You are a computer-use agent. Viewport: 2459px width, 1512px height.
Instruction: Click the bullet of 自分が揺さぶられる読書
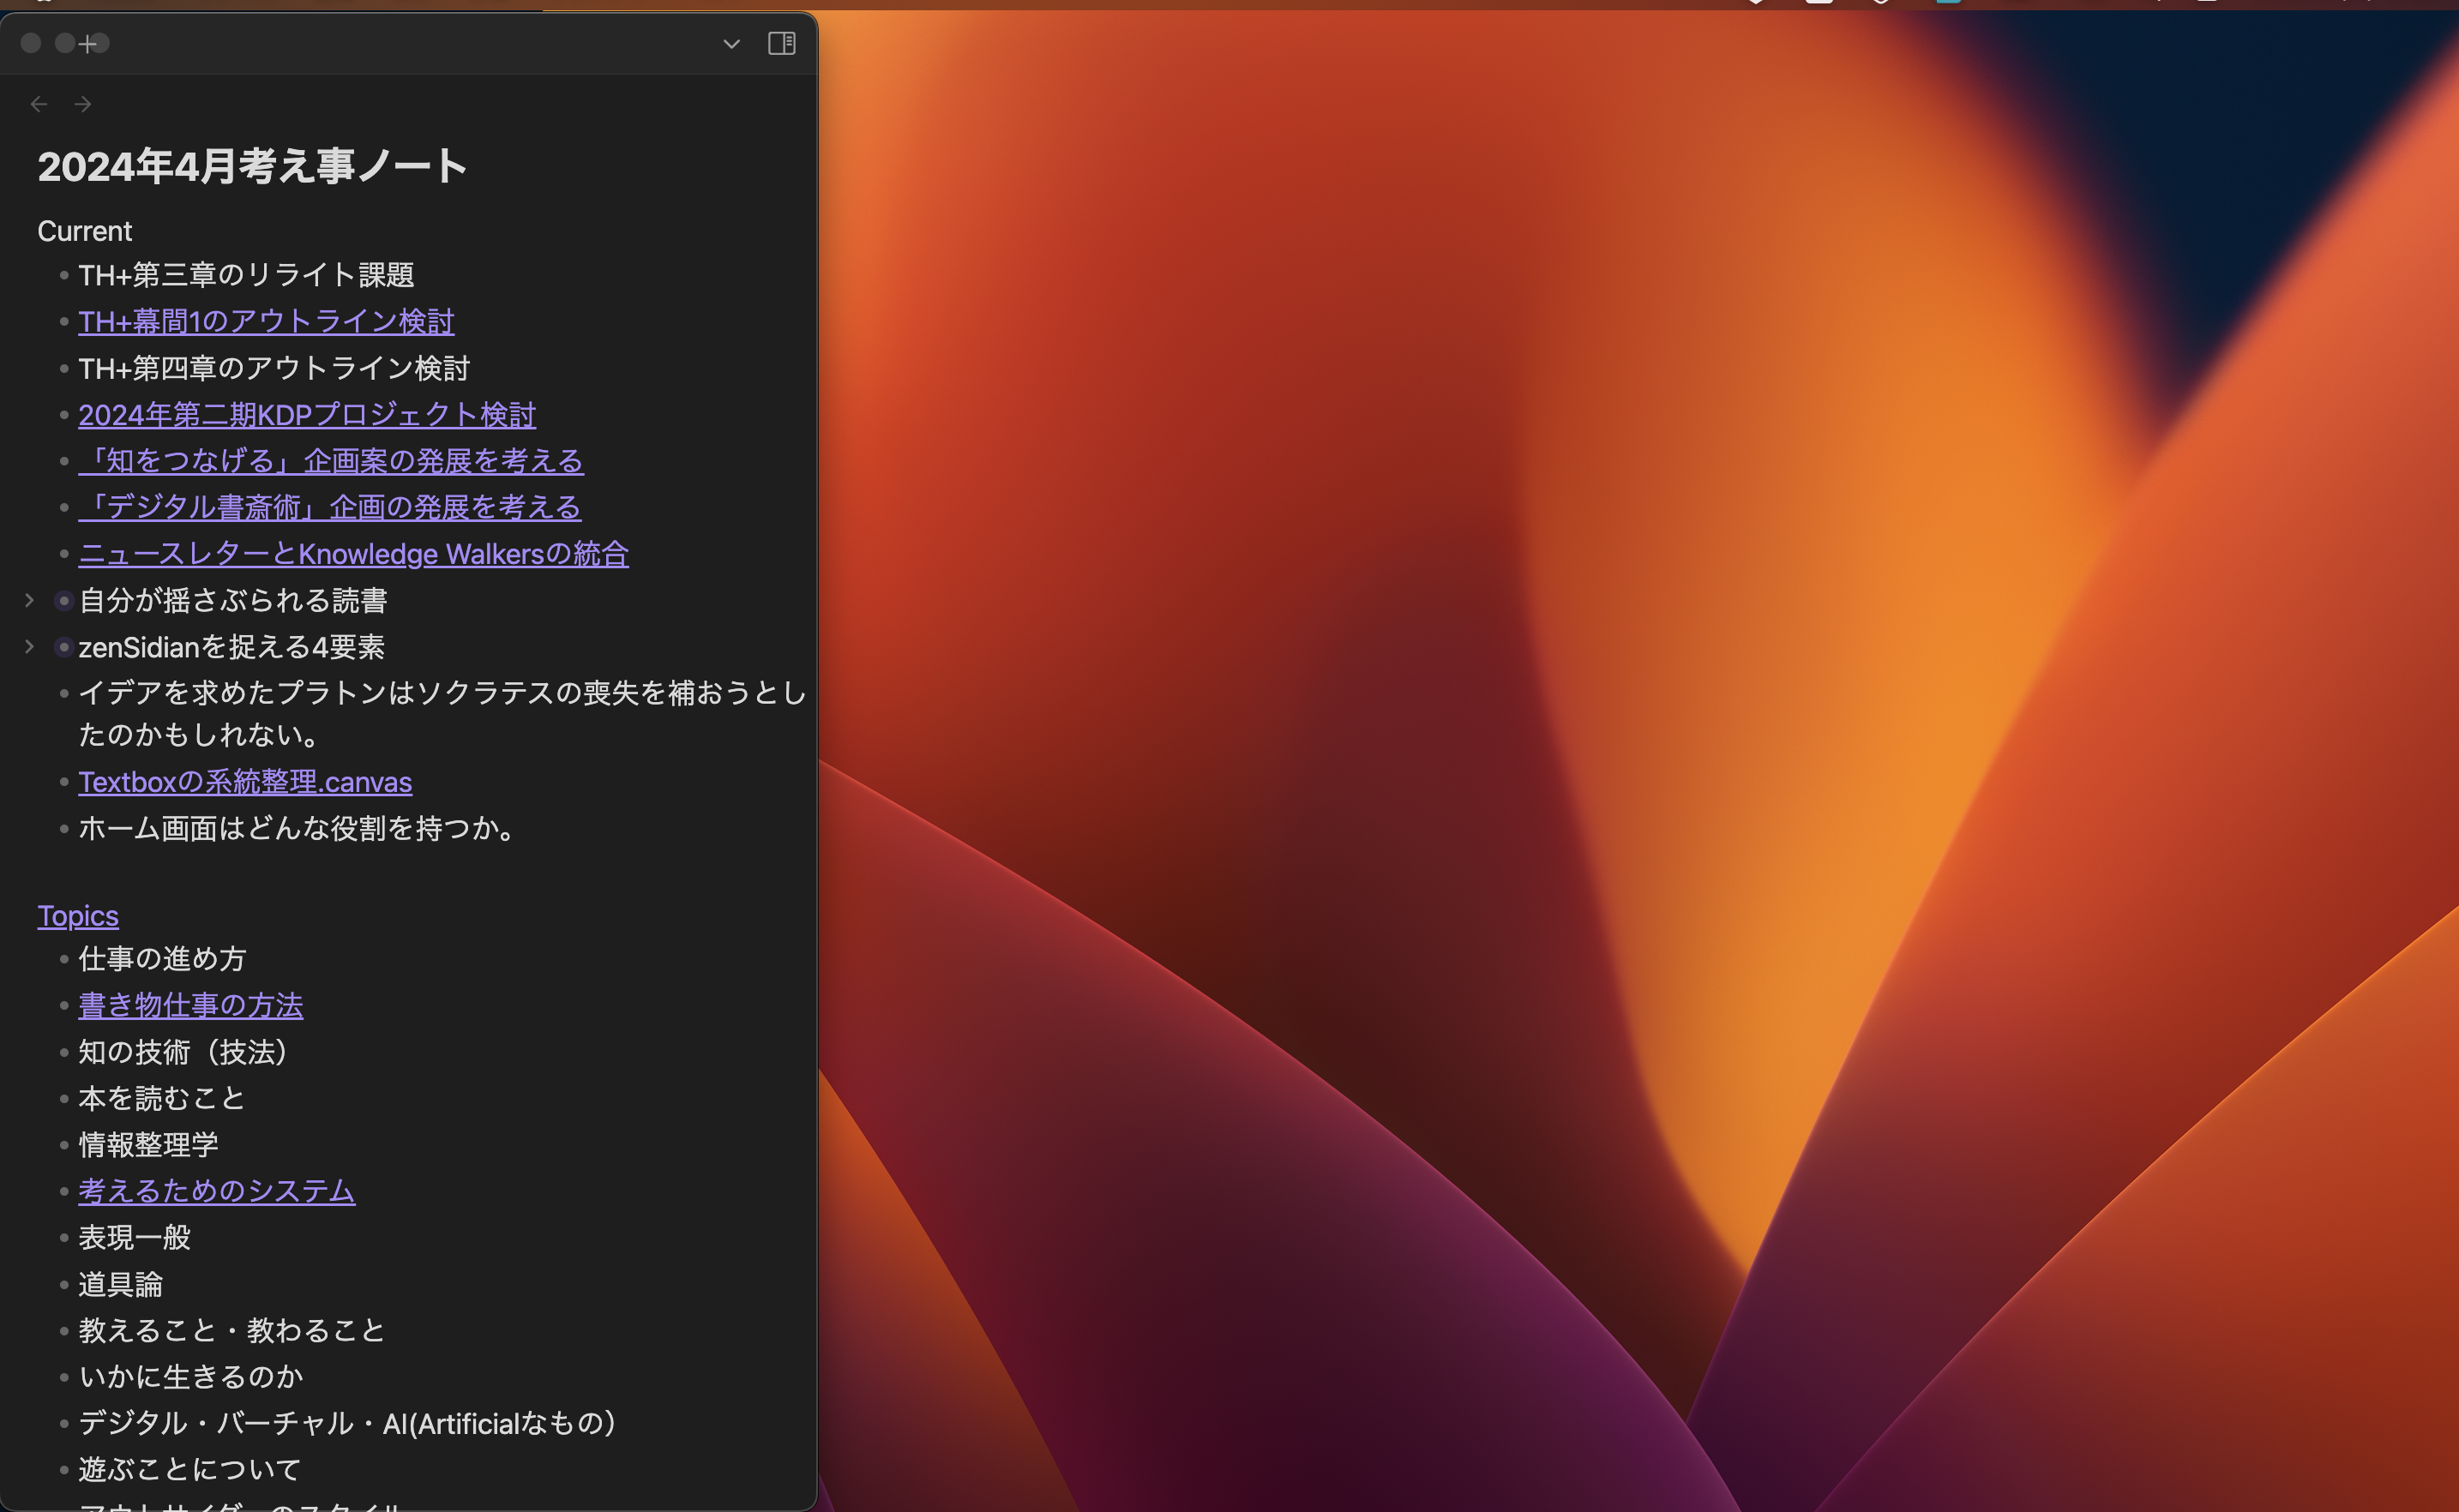[x=63, y=601]
